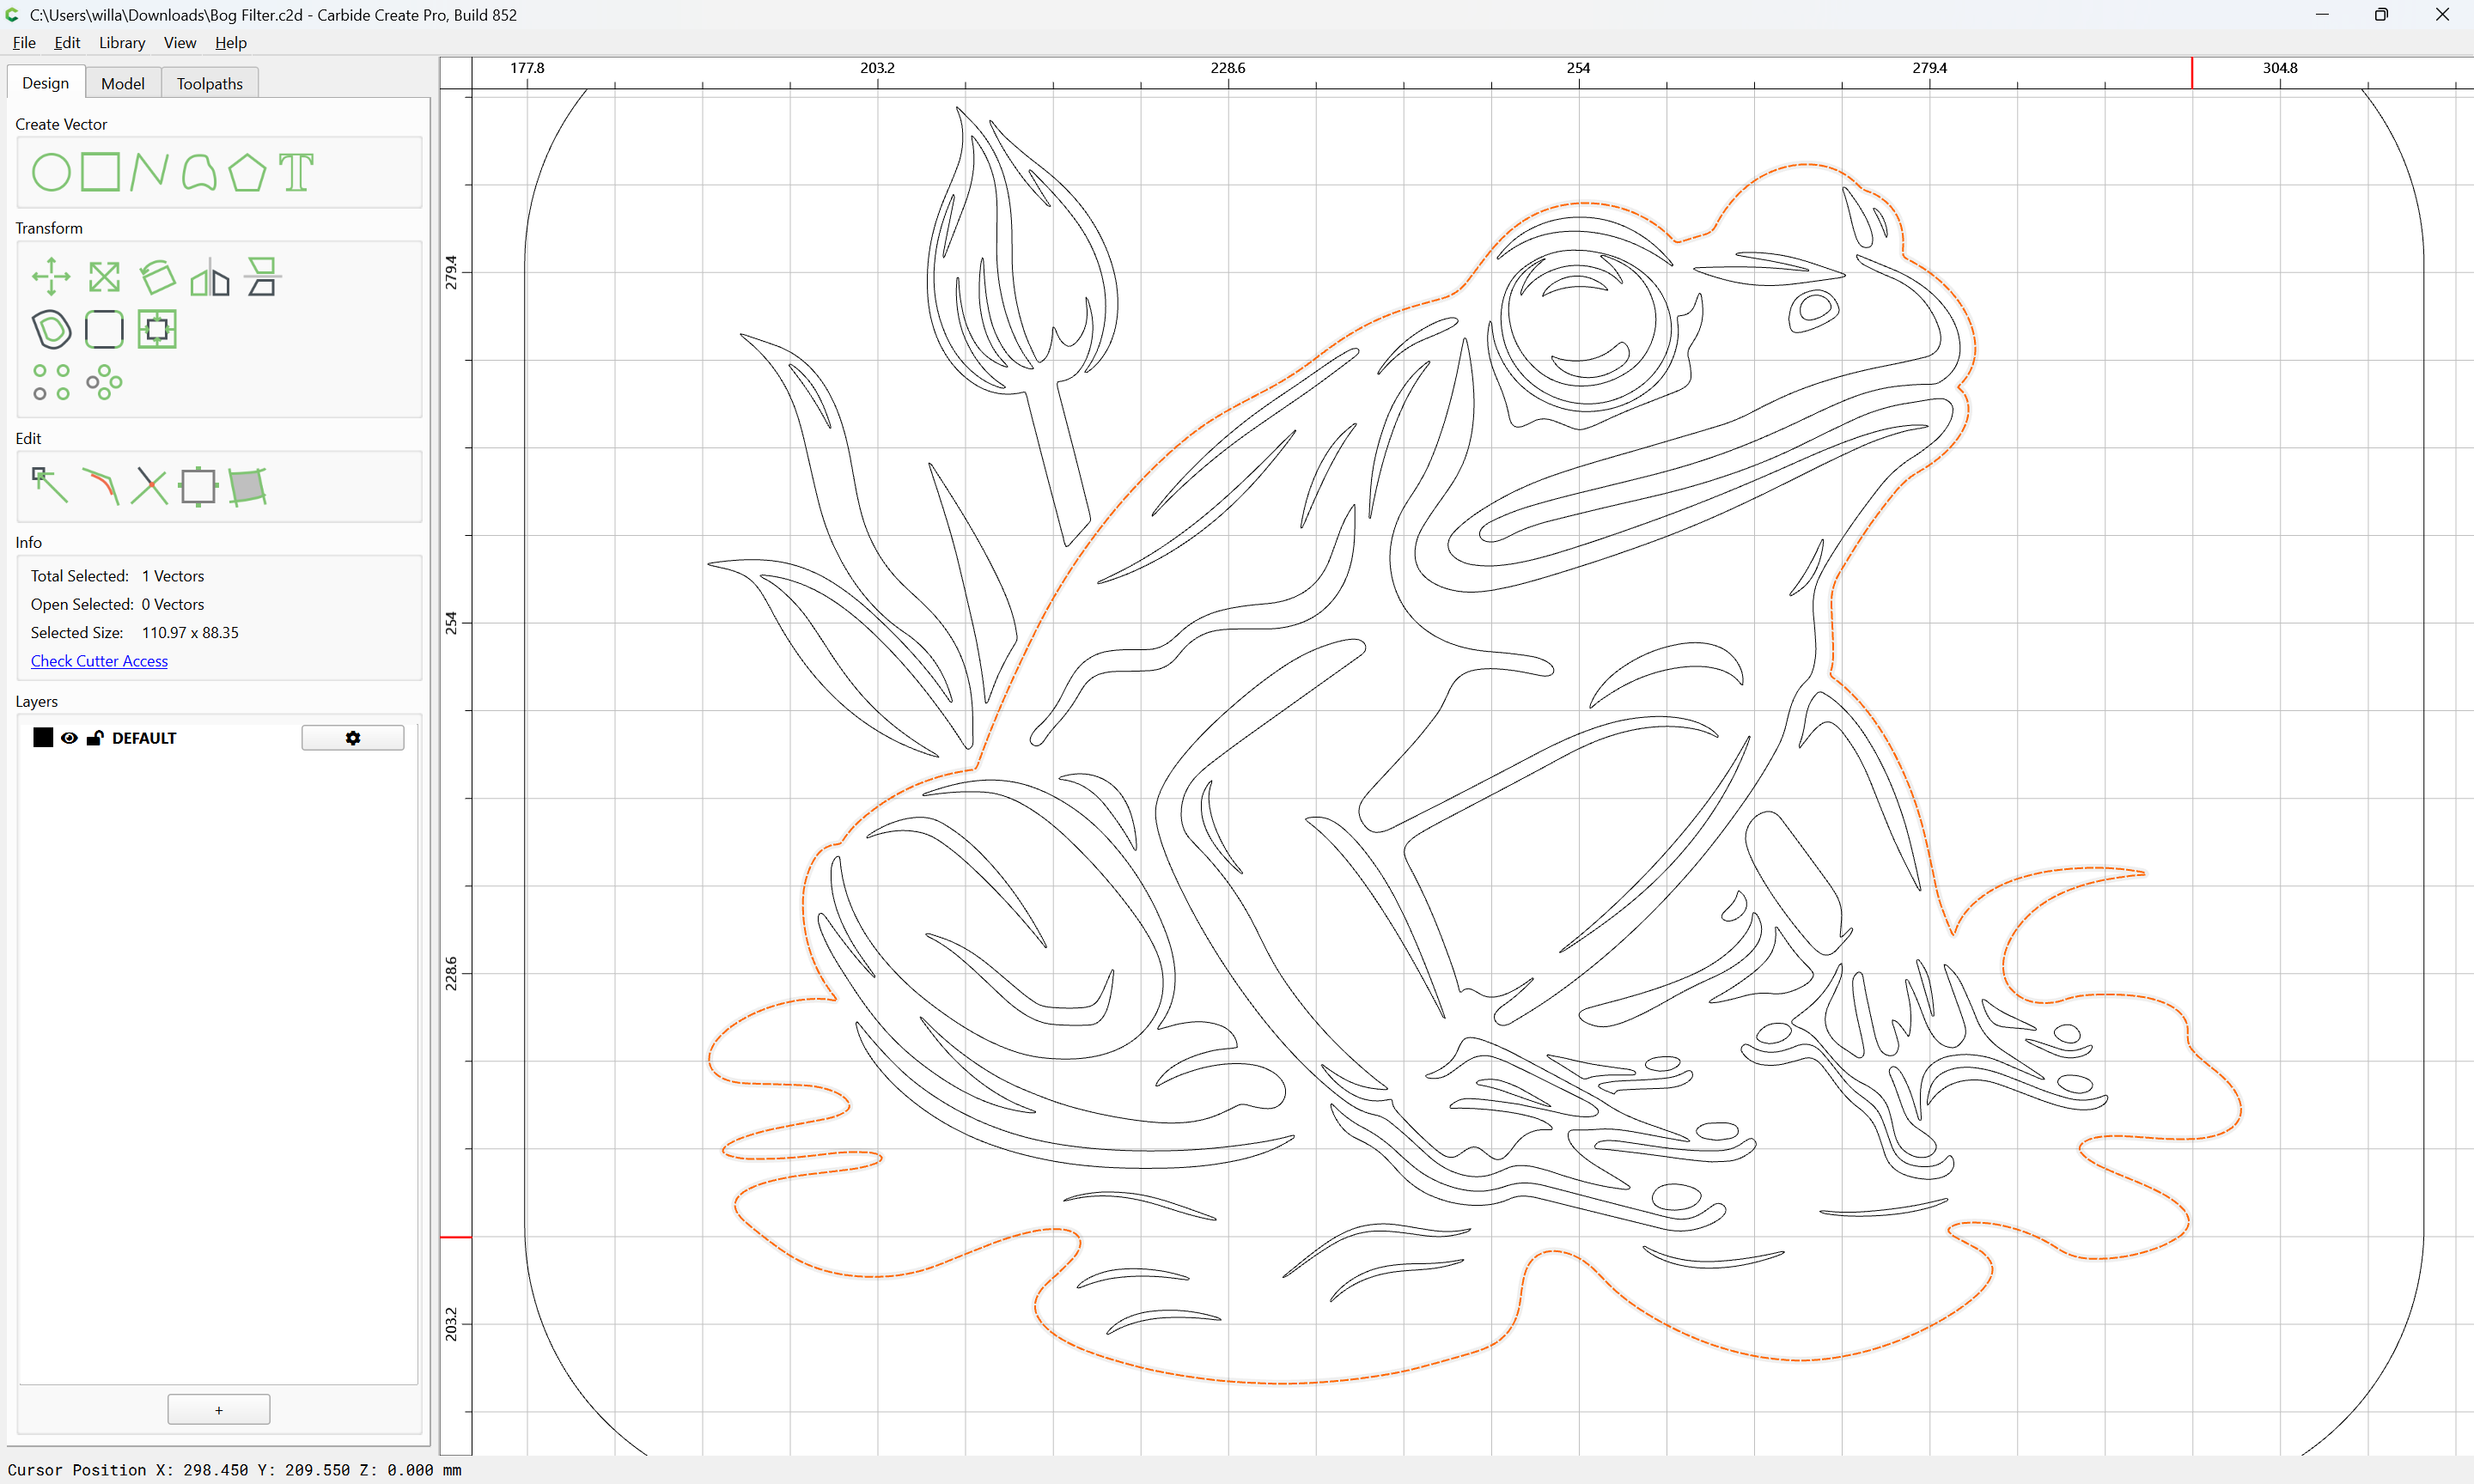Activate the Scale transform tool
This screenshot has height=1484, width=2474.
[x=104, y=277]
